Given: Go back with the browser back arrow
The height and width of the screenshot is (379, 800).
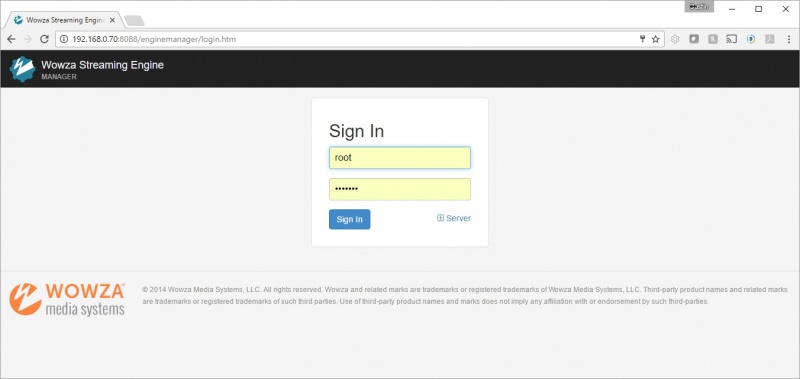Looking at the screenshot, I should click(11, 39).
